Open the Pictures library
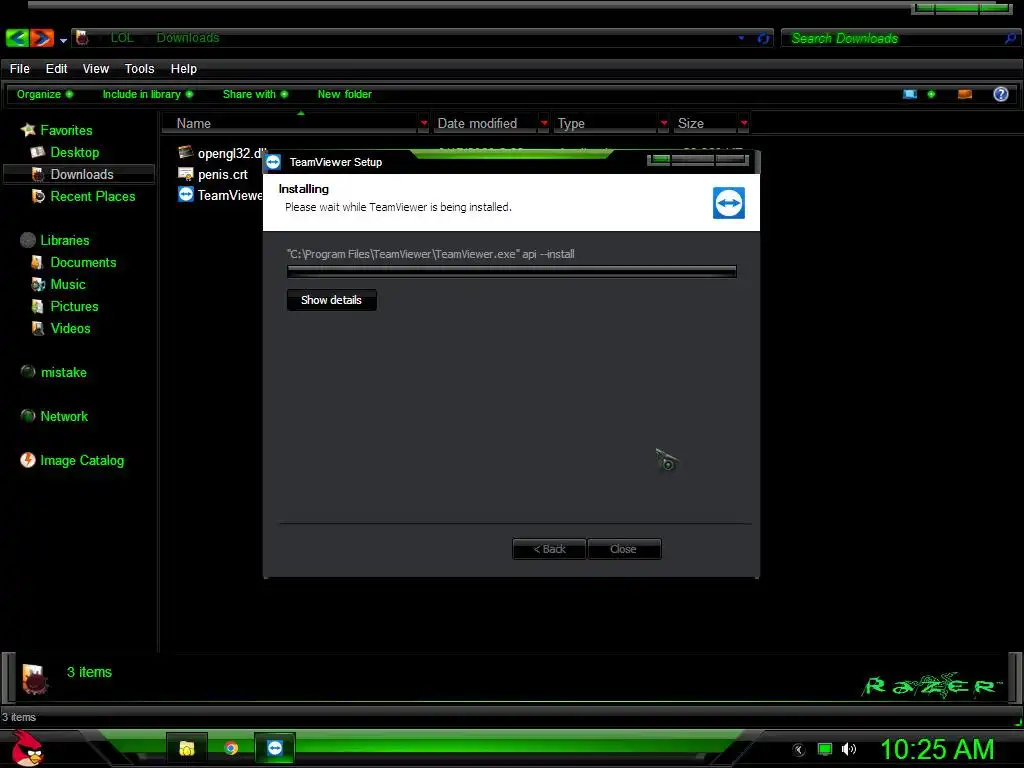This screenshot has height=768, width=1024. [65, 306]
